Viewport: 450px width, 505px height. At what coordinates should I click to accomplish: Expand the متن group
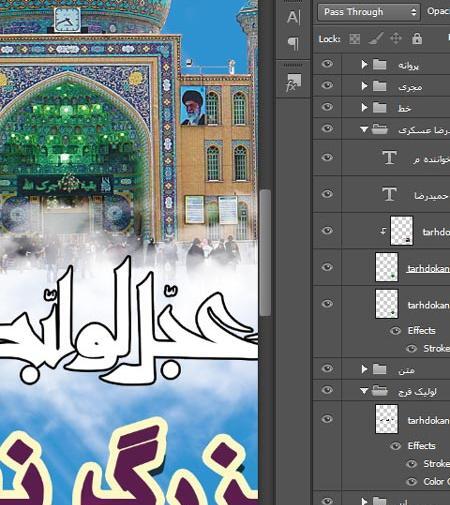[x=364, y=369]
